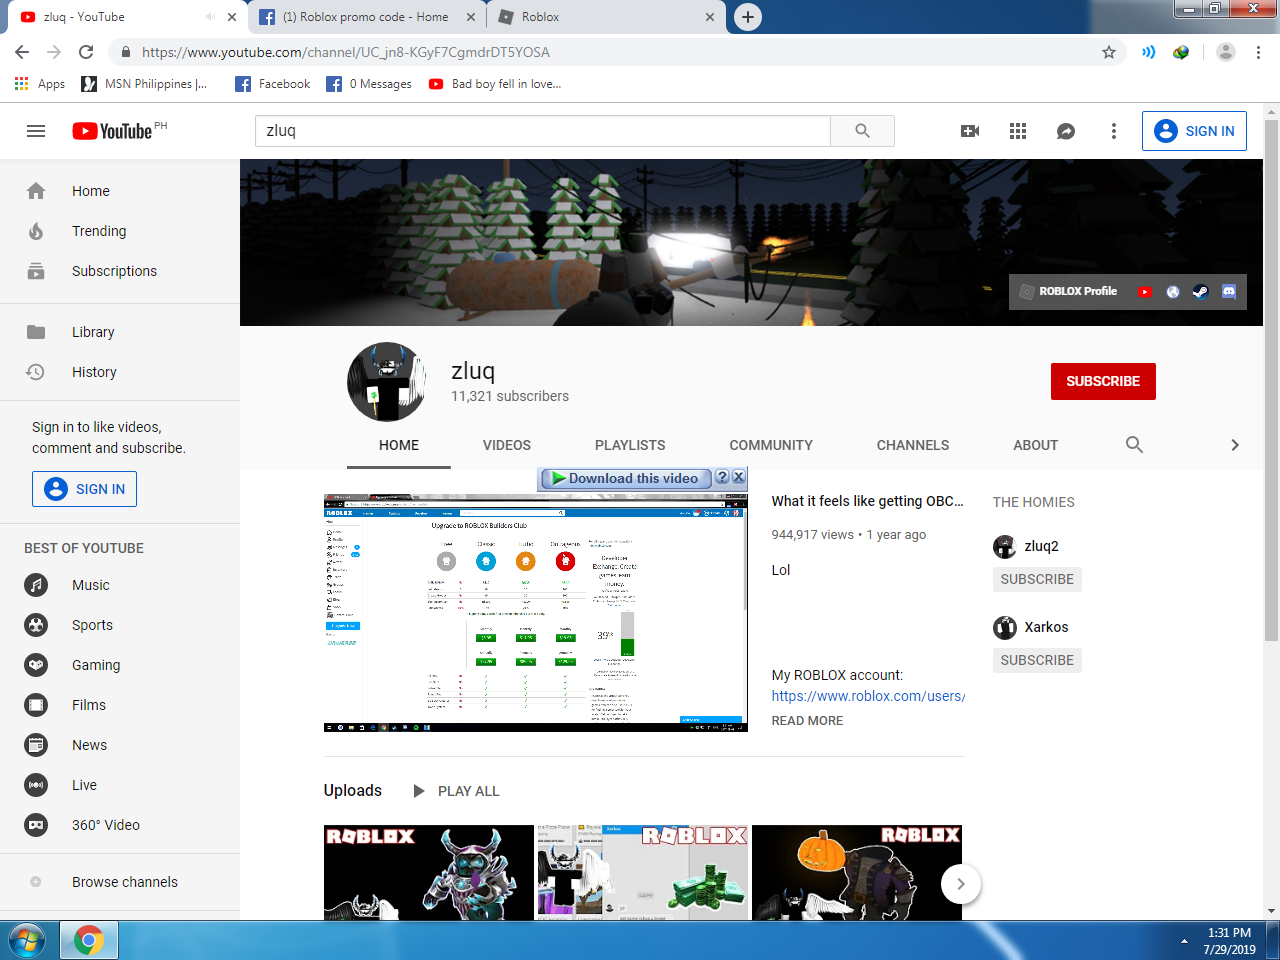The image size is (1280, 960).
Task: Click help icon on download bar
Action: [x=722, y=478]
